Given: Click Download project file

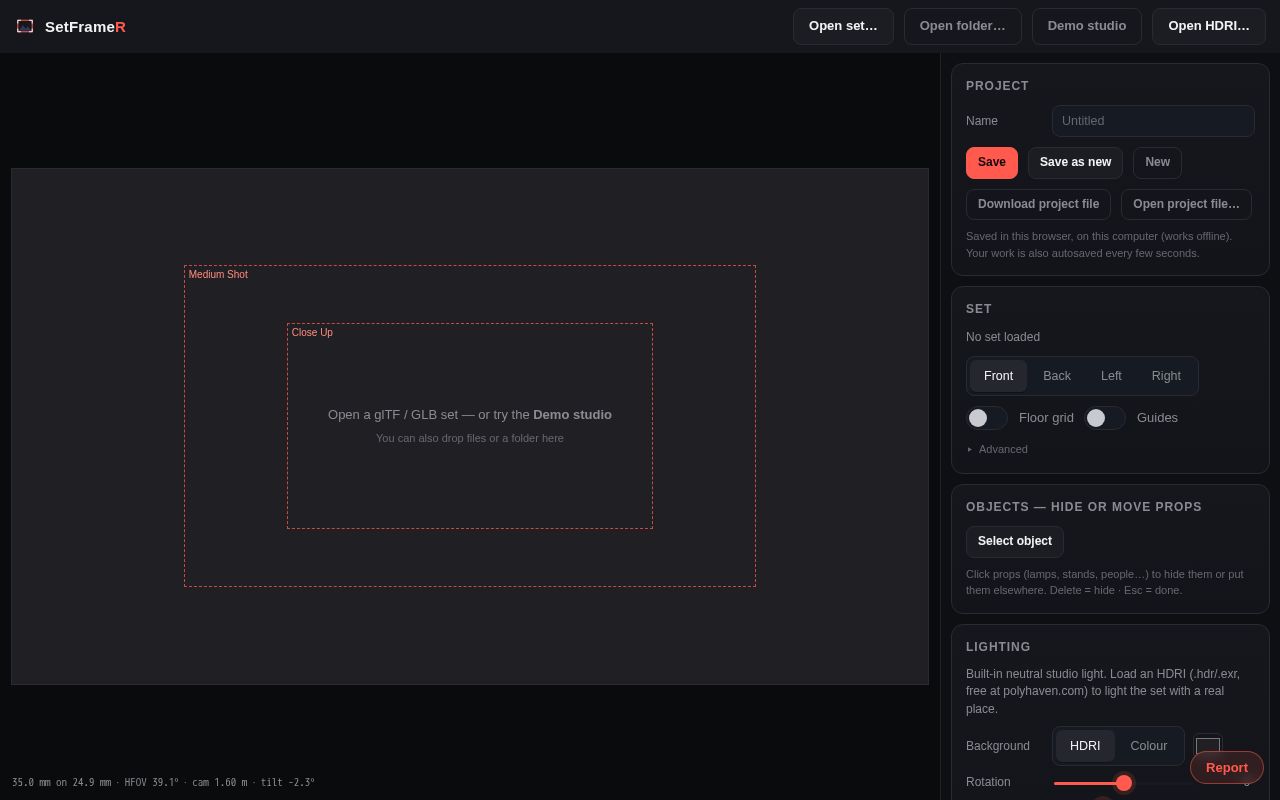Looking at the screenshot, I should 1038,204.
